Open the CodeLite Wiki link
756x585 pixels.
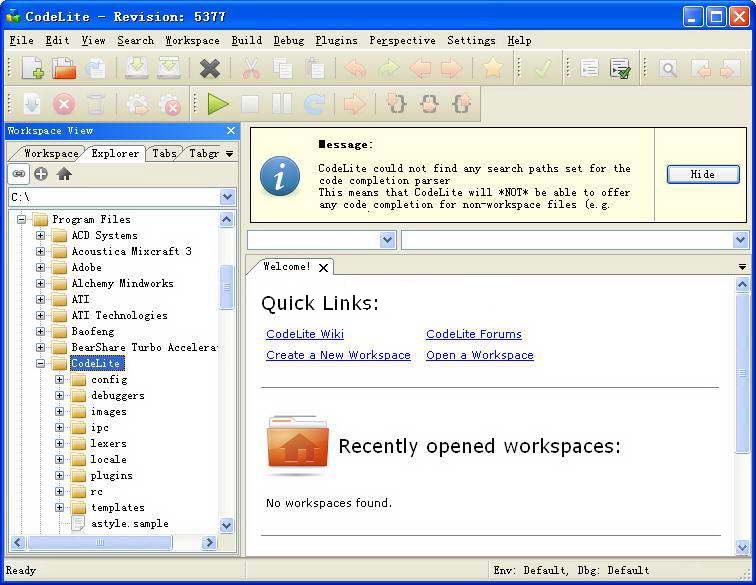point(305,334)
